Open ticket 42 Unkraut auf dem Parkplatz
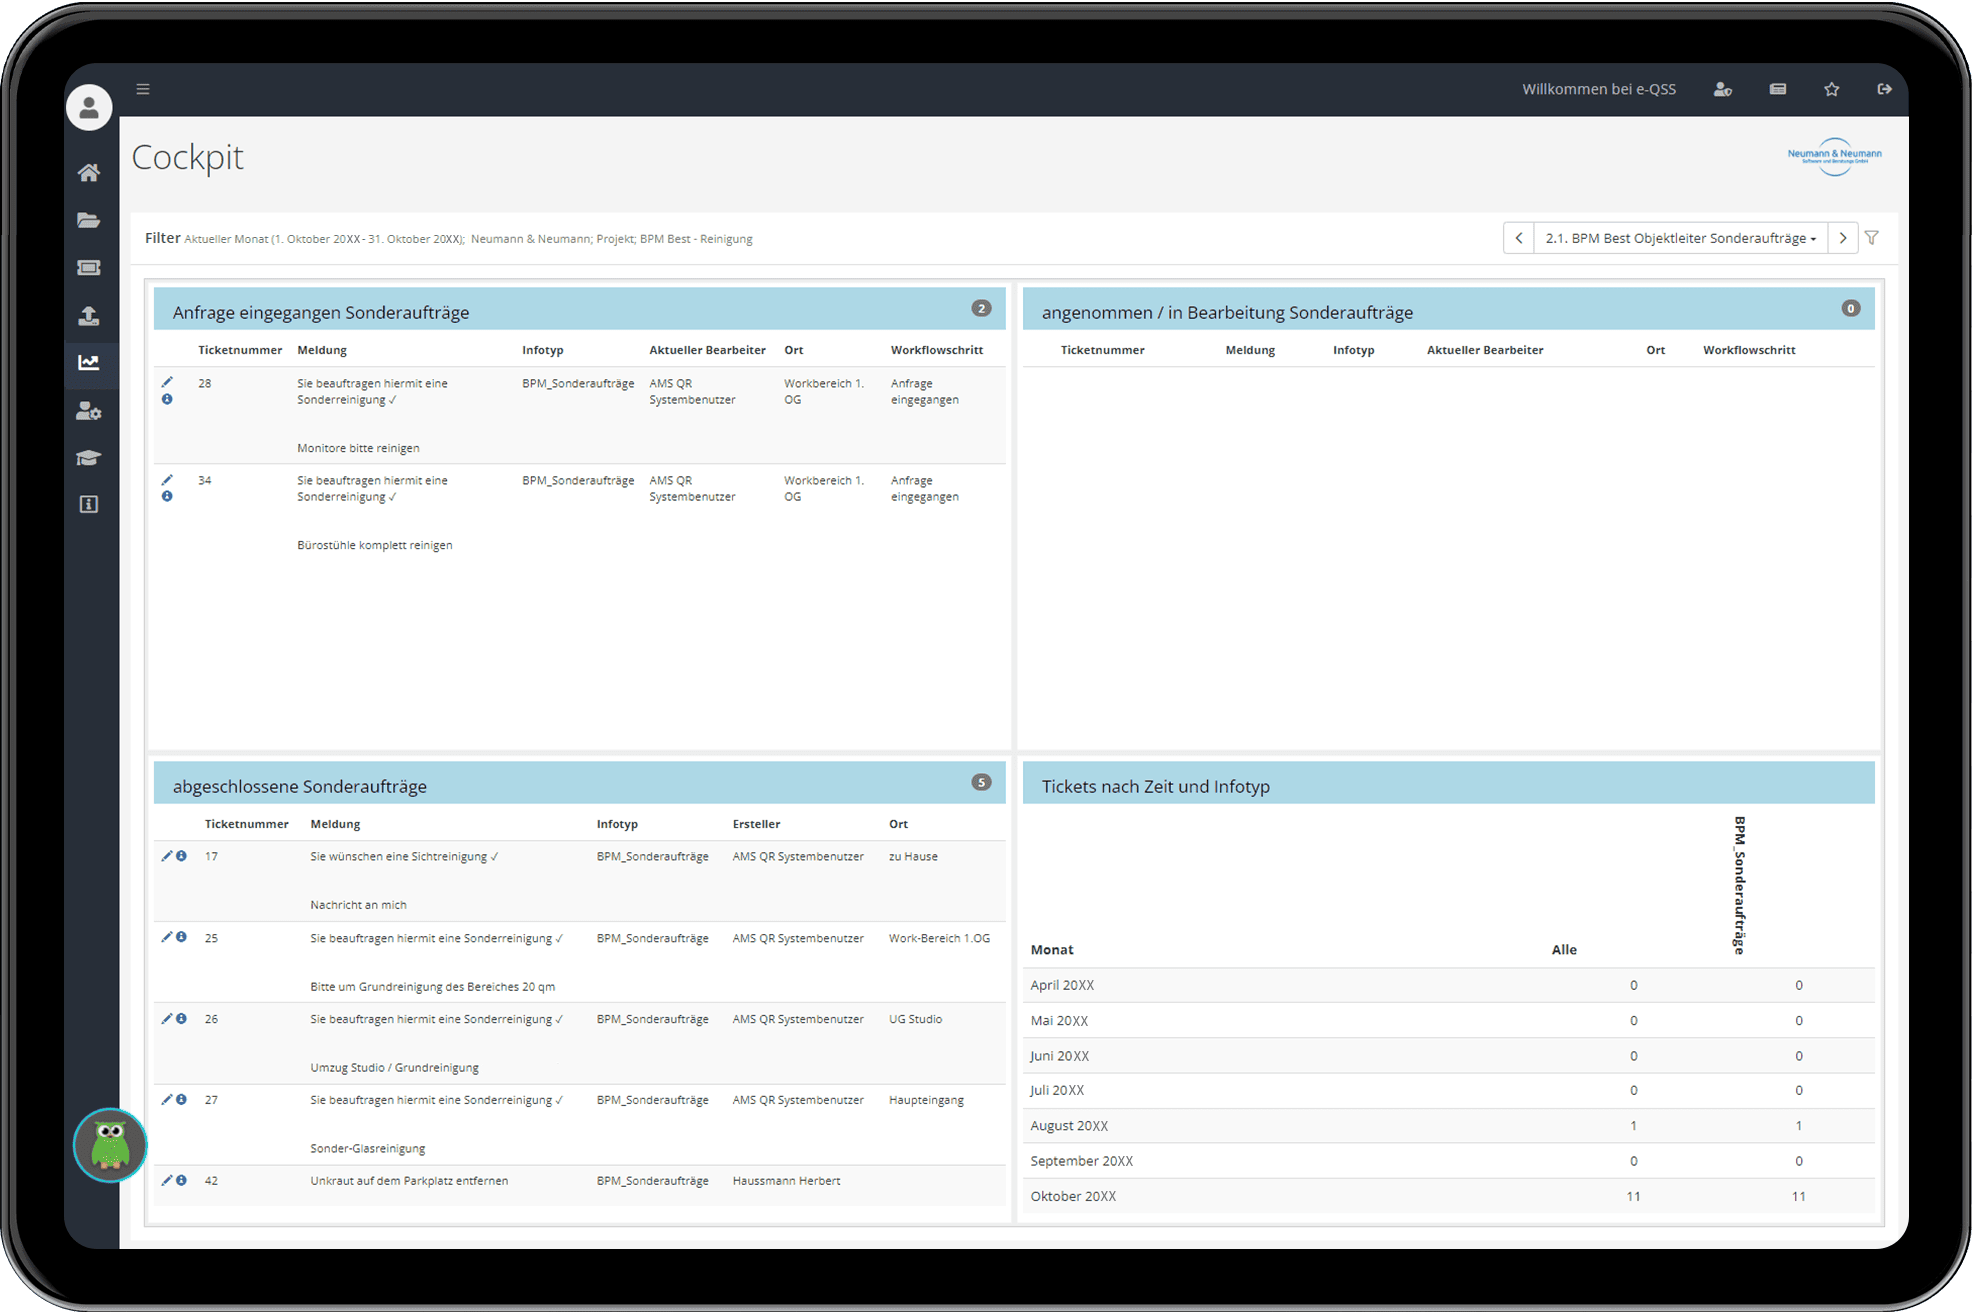 pos(409,1181)
